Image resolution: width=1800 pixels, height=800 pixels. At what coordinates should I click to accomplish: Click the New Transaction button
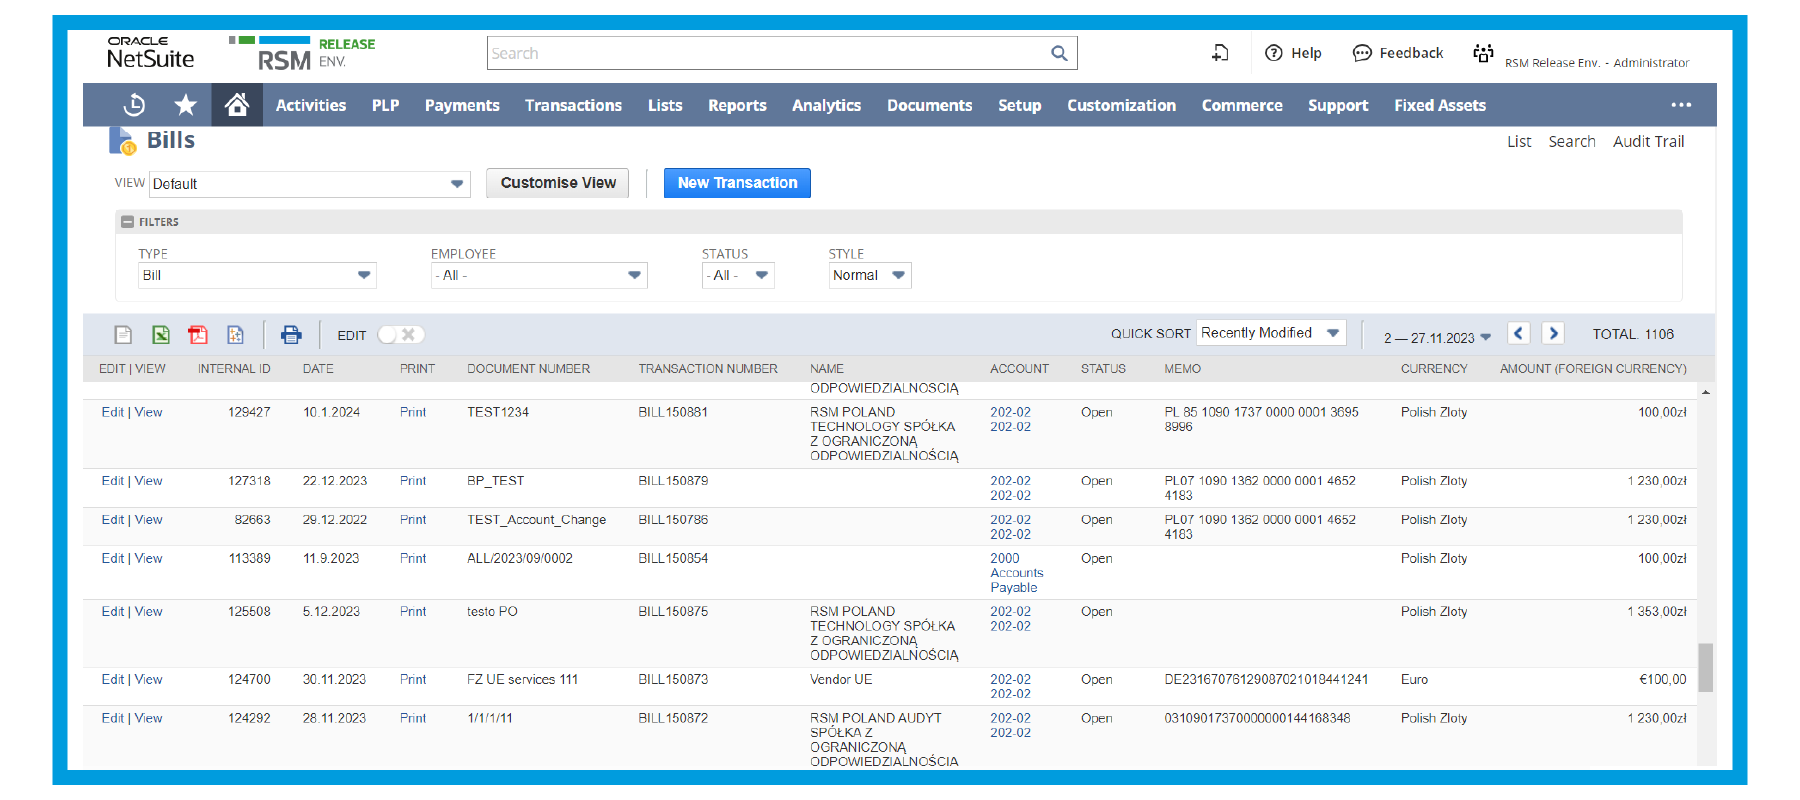[x=737, y=183]
